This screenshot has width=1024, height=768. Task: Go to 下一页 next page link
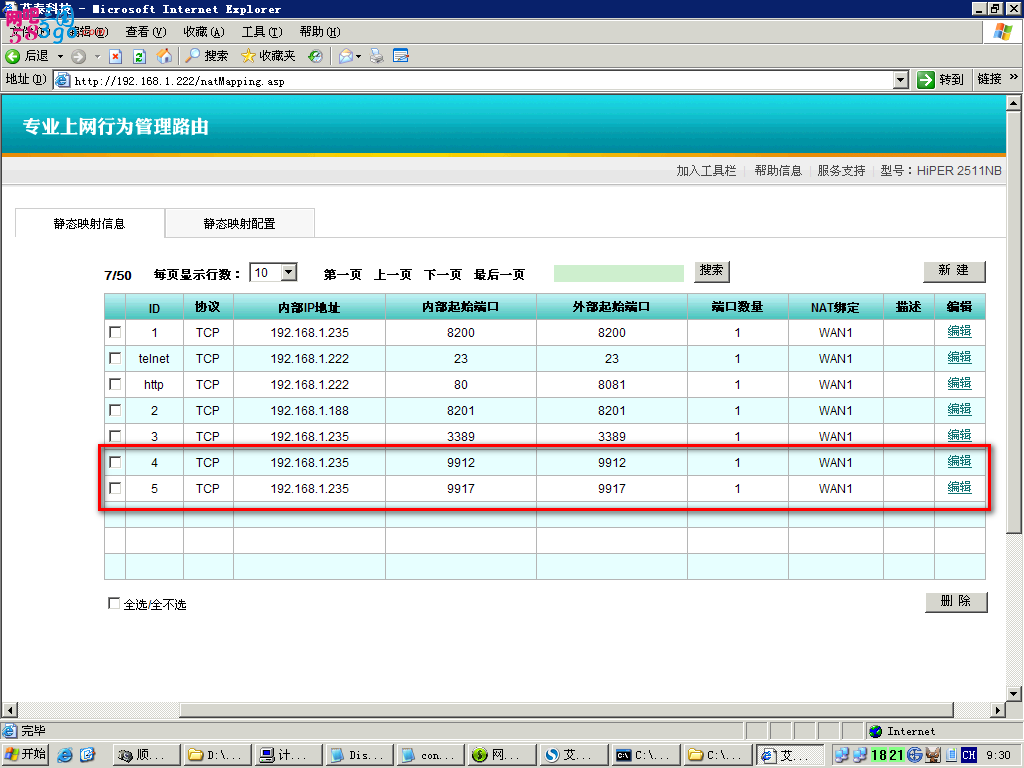[x=443, y=274]
